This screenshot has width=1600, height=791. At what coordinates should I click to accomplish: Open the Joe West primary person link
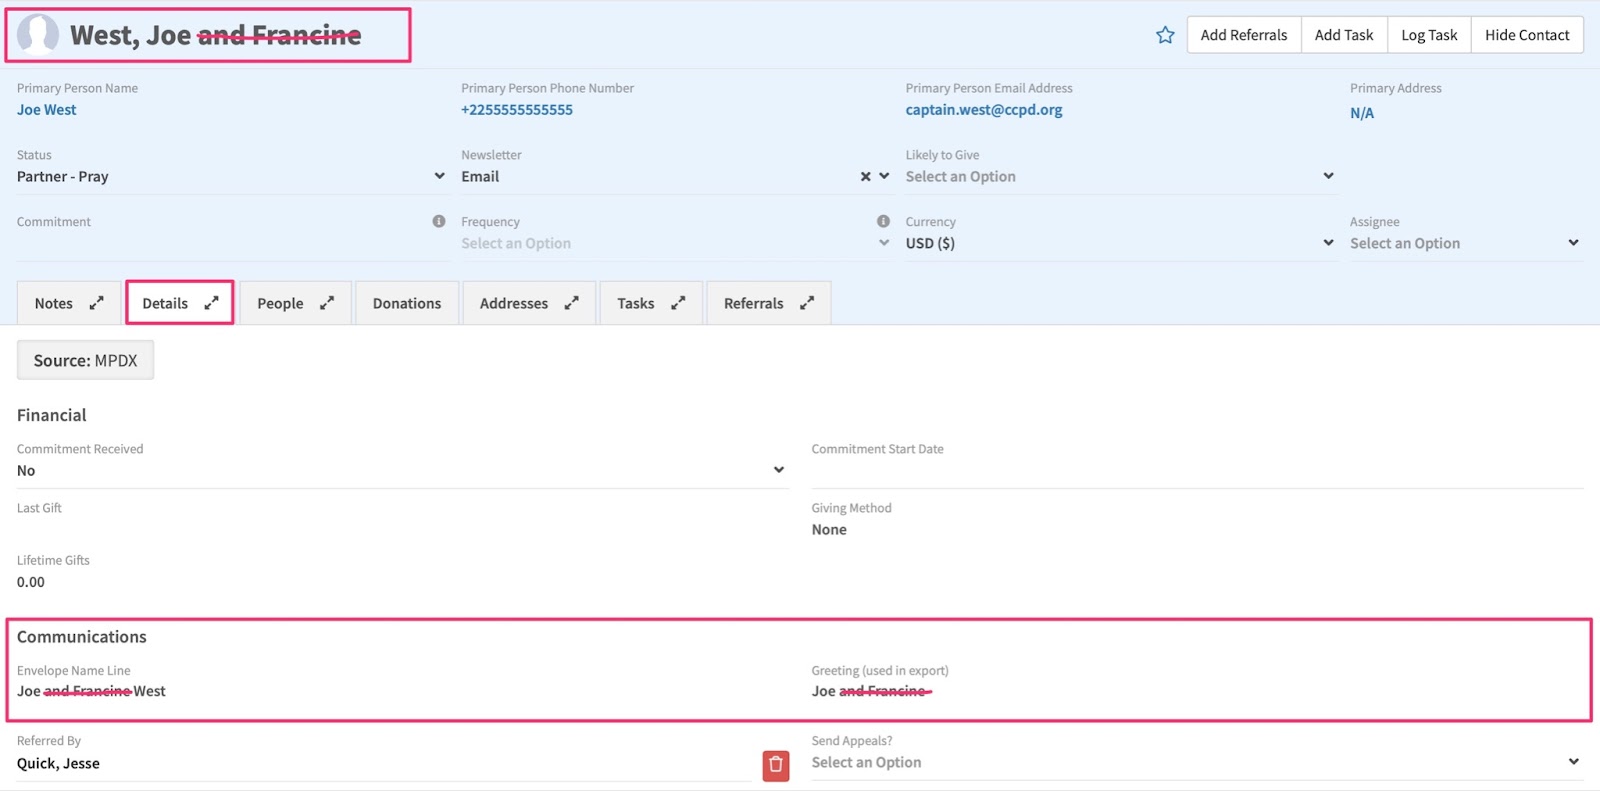(46, 110)
